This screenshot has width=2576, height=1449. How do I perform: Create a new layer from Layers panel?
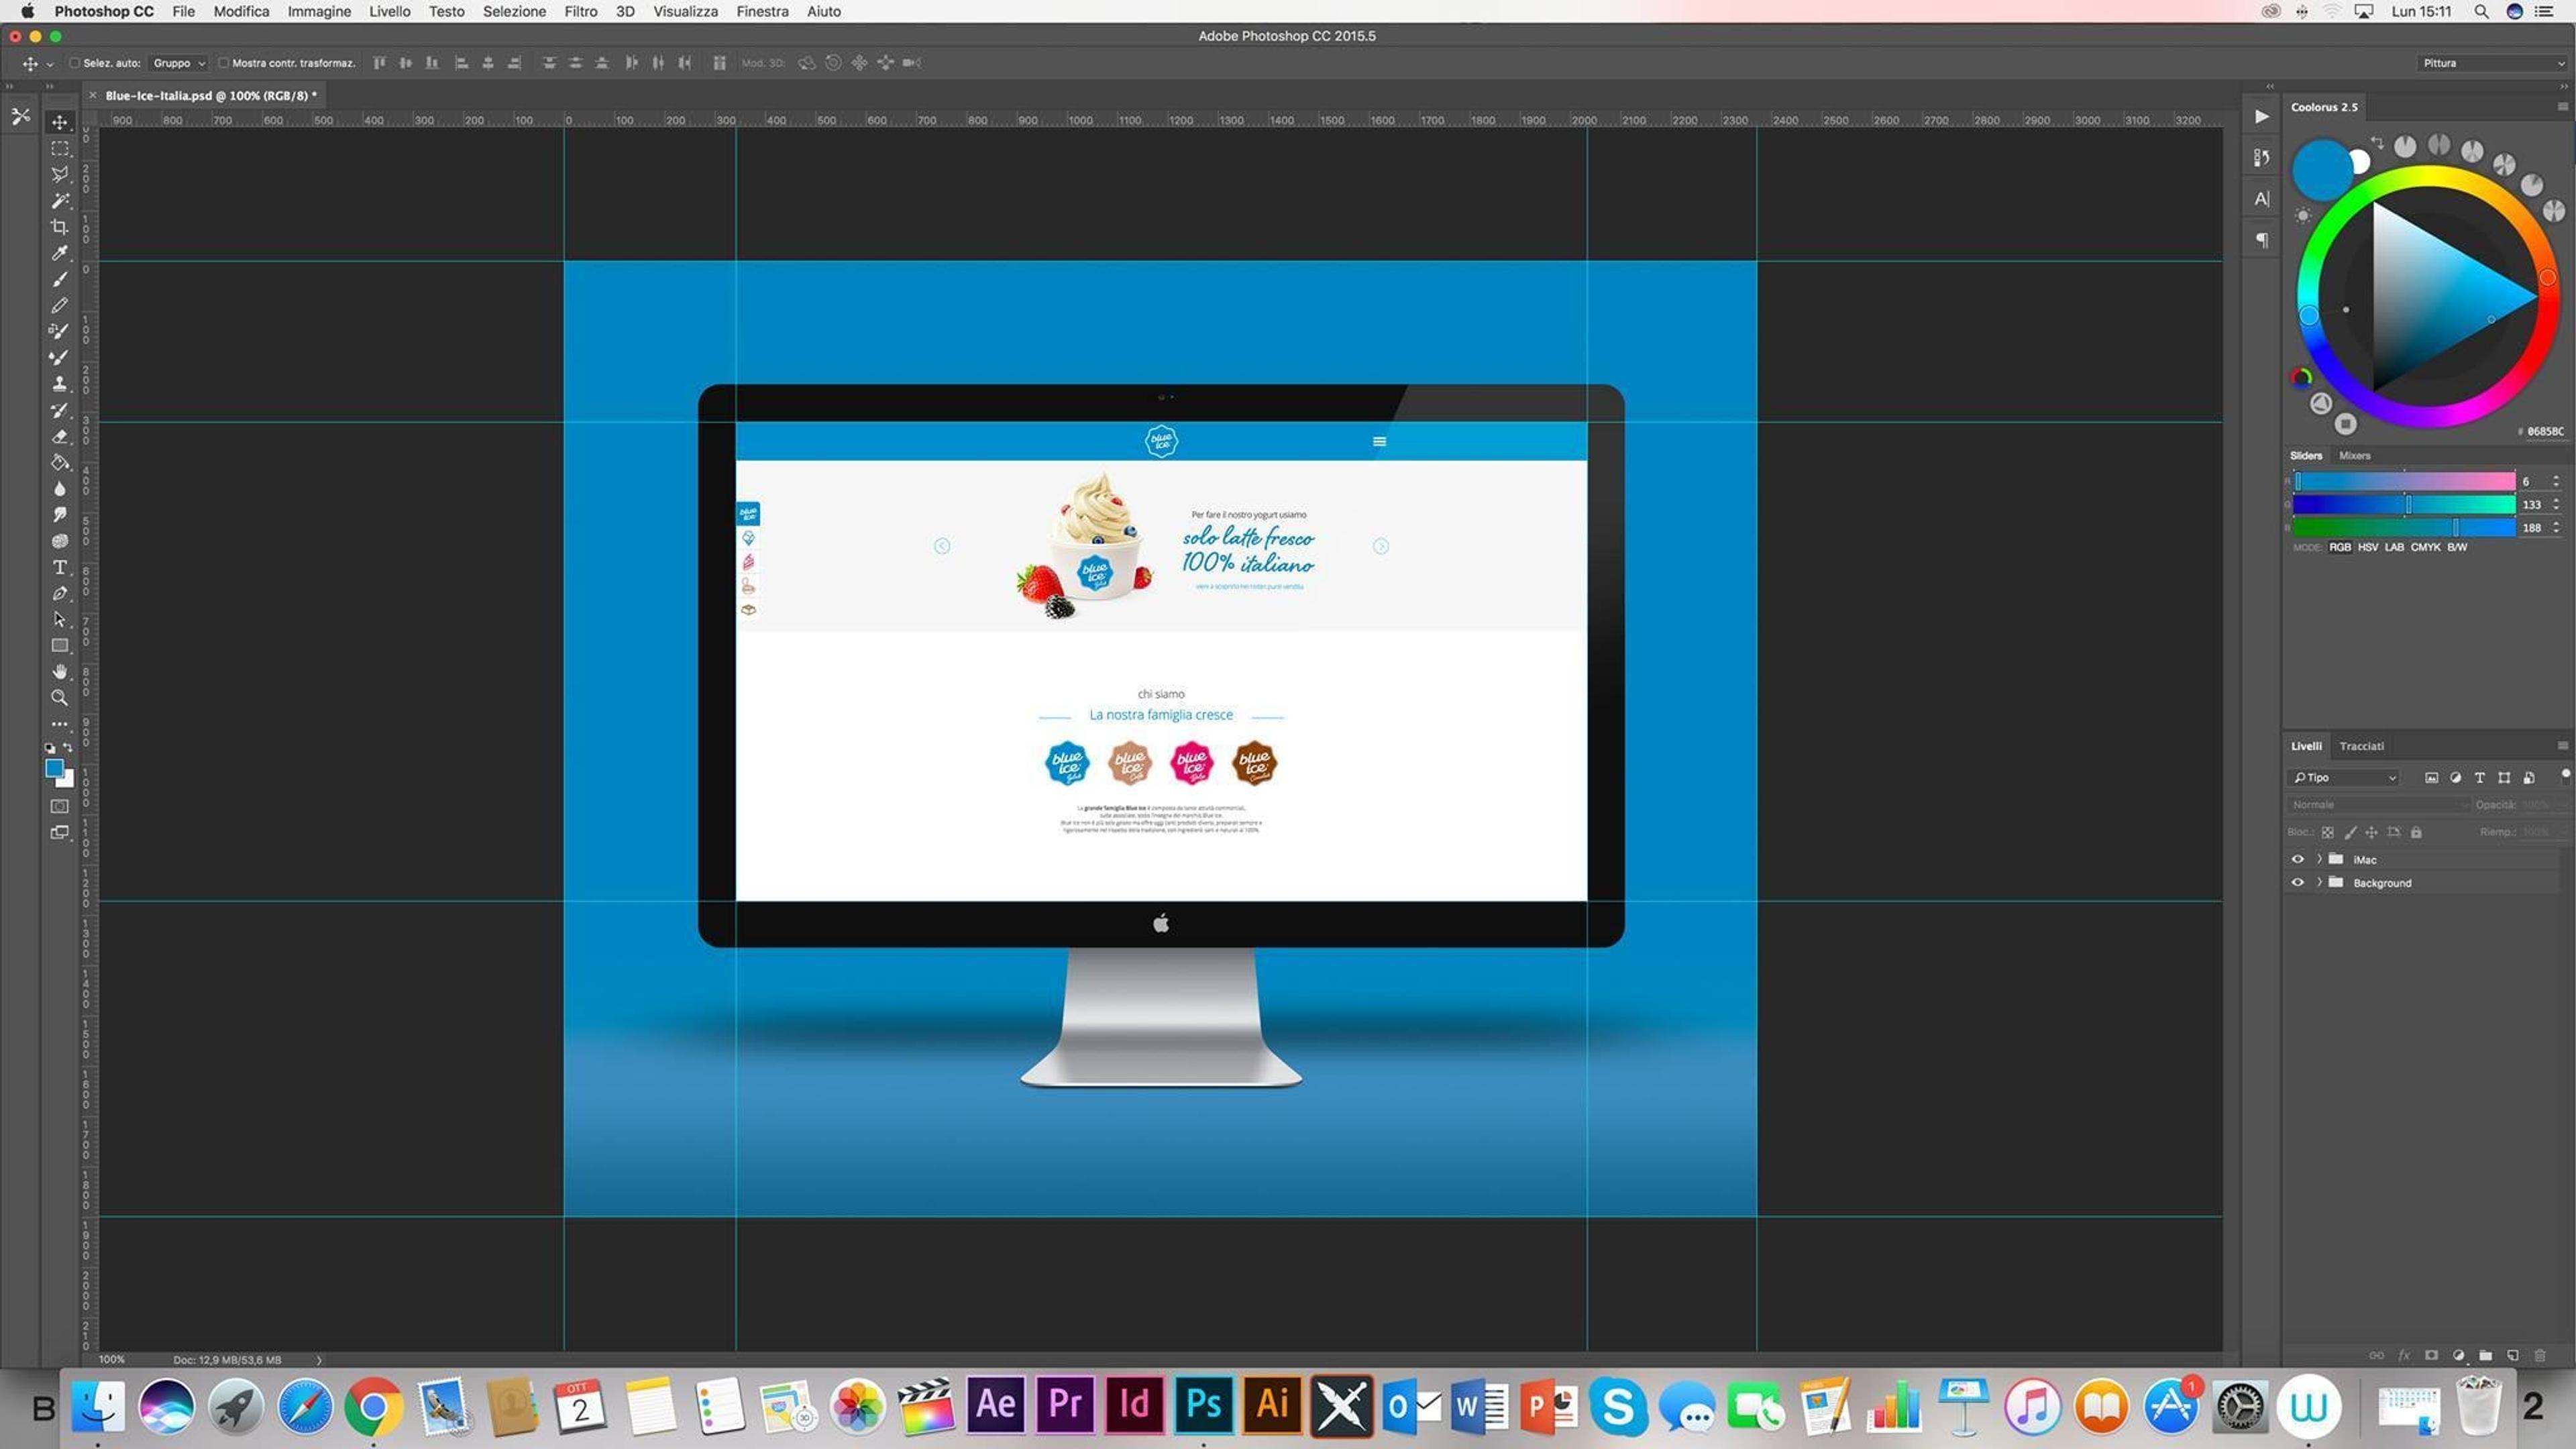(x=2512, y=1355)
